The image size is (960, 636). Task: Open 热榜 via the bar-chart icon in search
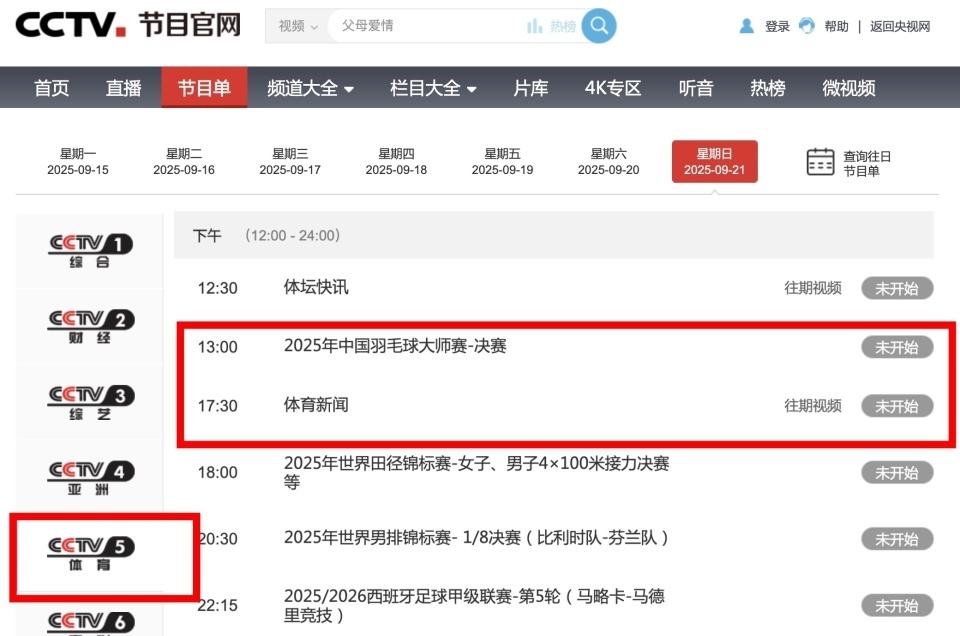[x=533, y=25]
